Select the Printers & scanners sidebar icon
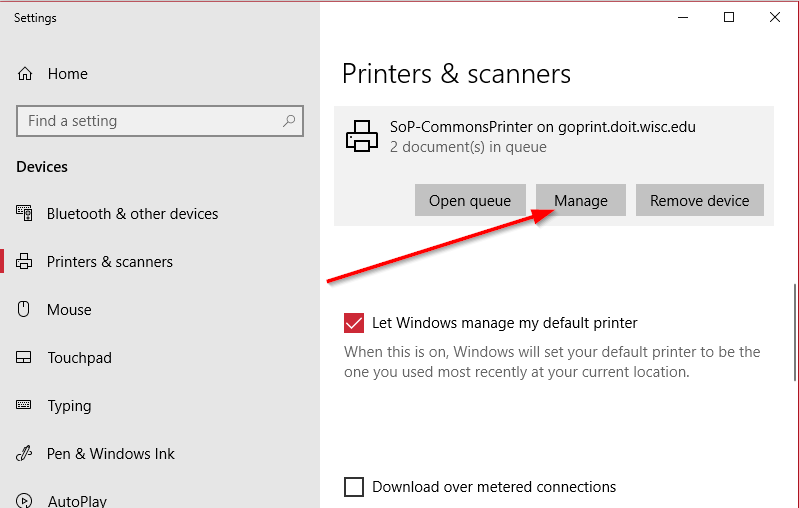The image size is (799, 508). point(24,261)
